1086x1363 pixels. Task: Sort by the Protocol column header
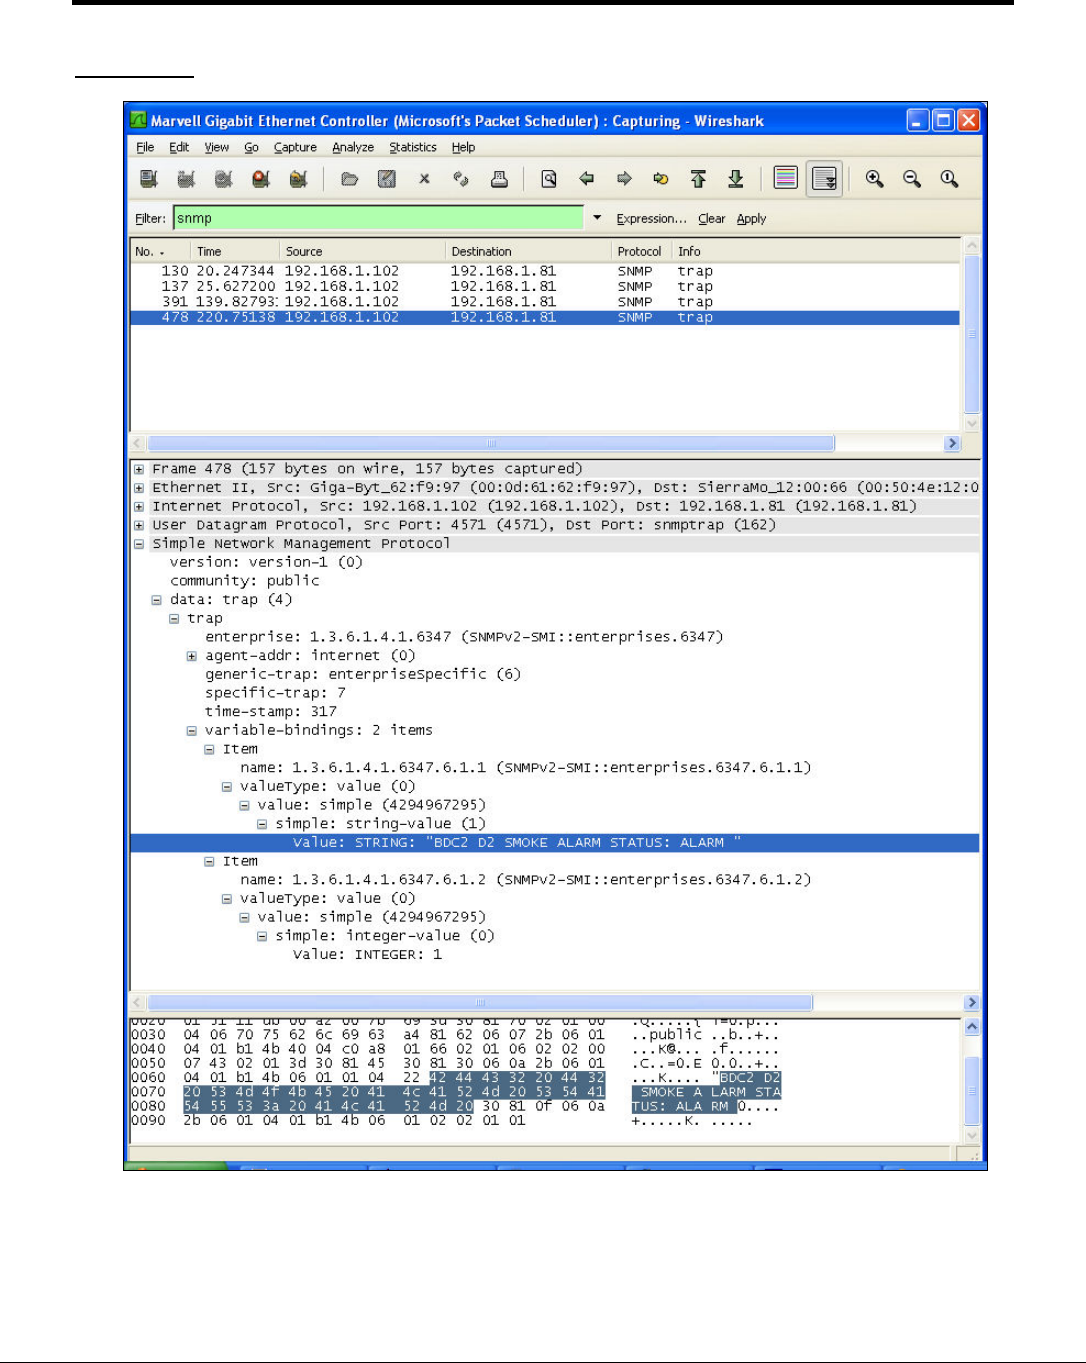(x=641, y=251)
